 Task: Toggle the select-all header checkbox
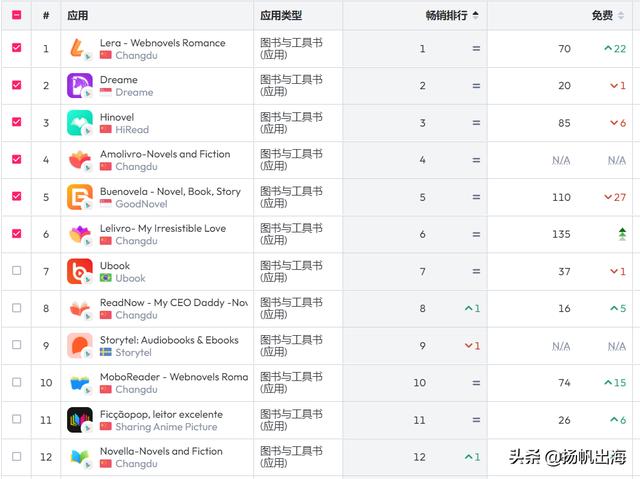pos(16,15)
